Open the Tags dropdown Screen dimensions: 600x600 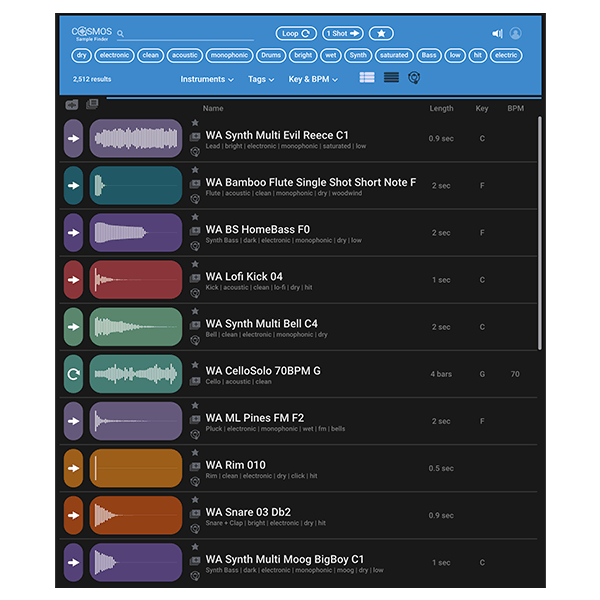(261, 79)
